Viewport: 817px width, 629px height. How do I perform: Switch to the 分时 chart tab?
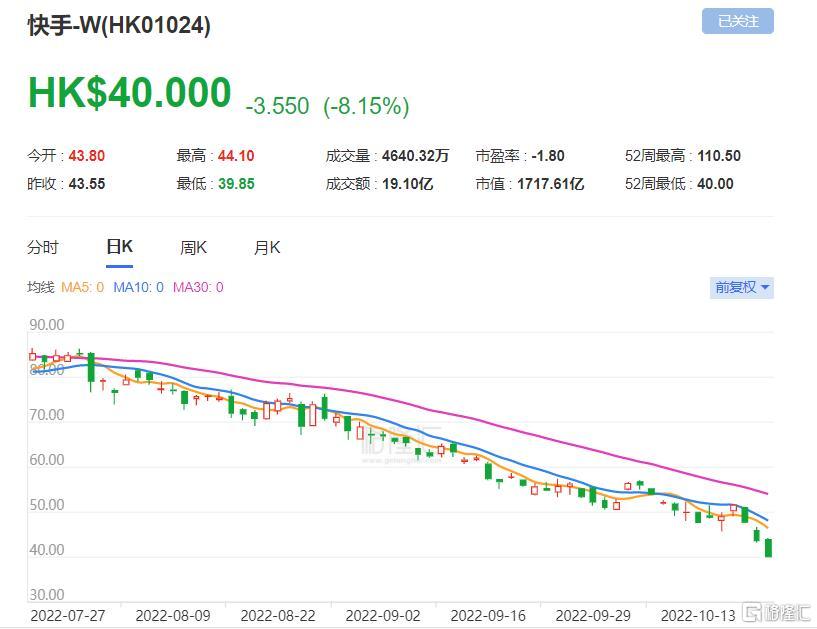point(43,247)
